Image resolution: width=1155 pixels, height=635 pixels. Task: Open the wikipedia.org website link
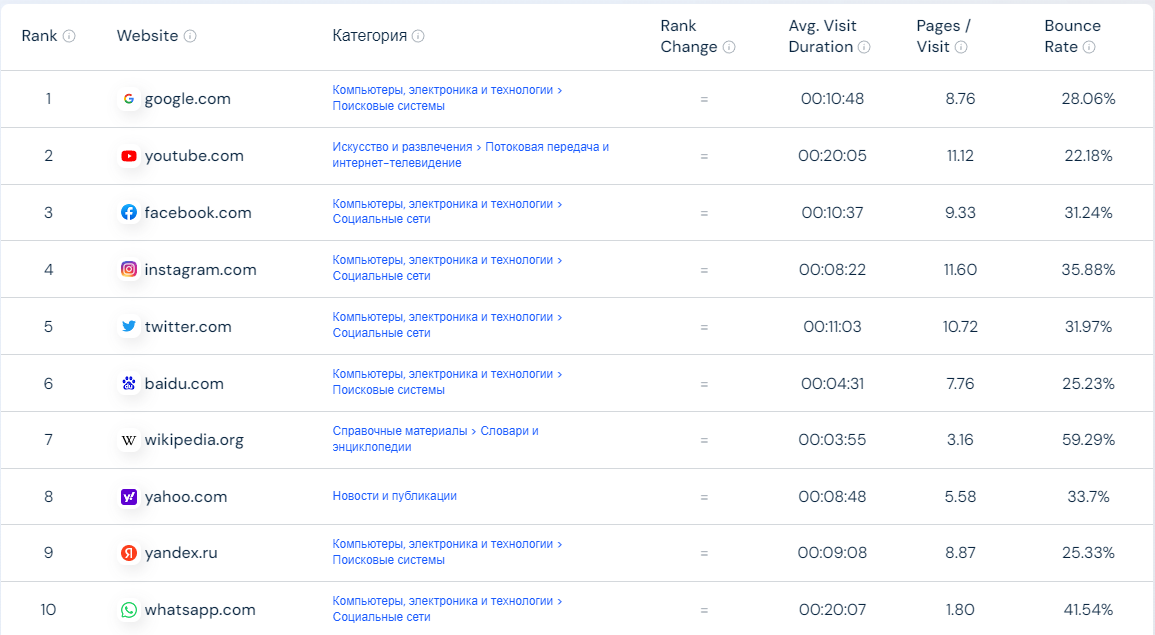pyautogui.click(x=194, y=440)
